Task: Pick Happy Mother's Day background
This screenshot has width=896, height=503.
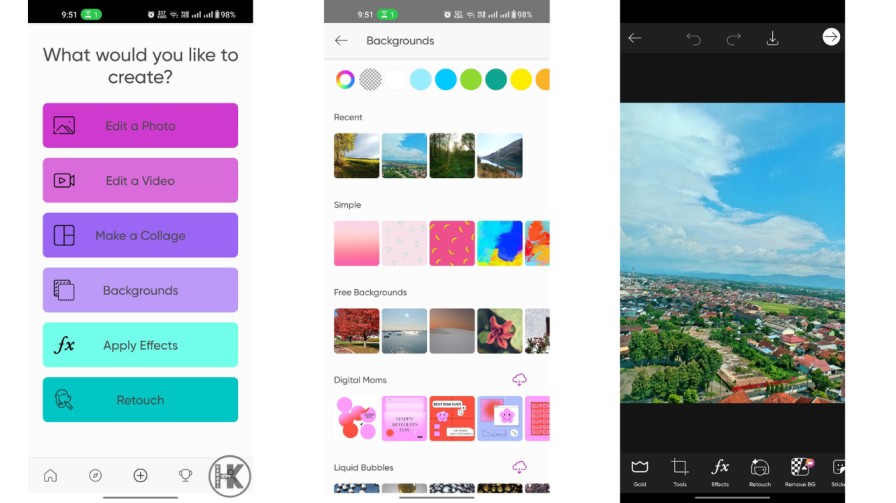Action: coord(404,418)
